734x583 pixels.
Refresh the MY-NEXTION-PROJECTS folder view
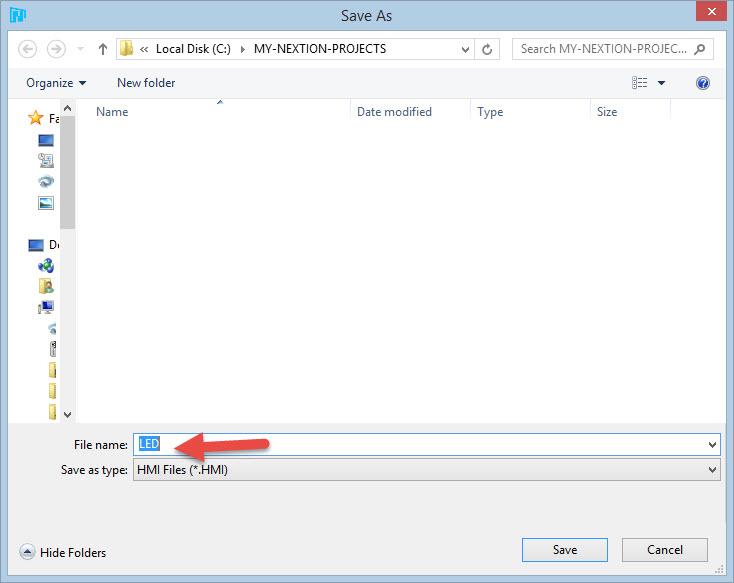[487, 49]
